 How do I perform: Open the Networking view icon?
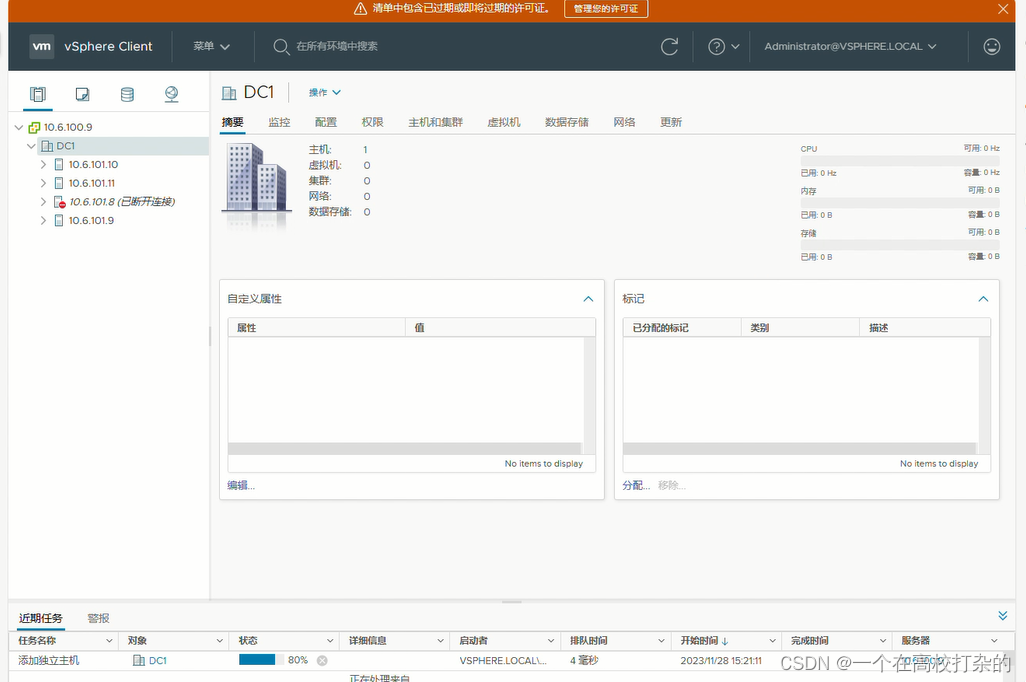click(171, 94)
